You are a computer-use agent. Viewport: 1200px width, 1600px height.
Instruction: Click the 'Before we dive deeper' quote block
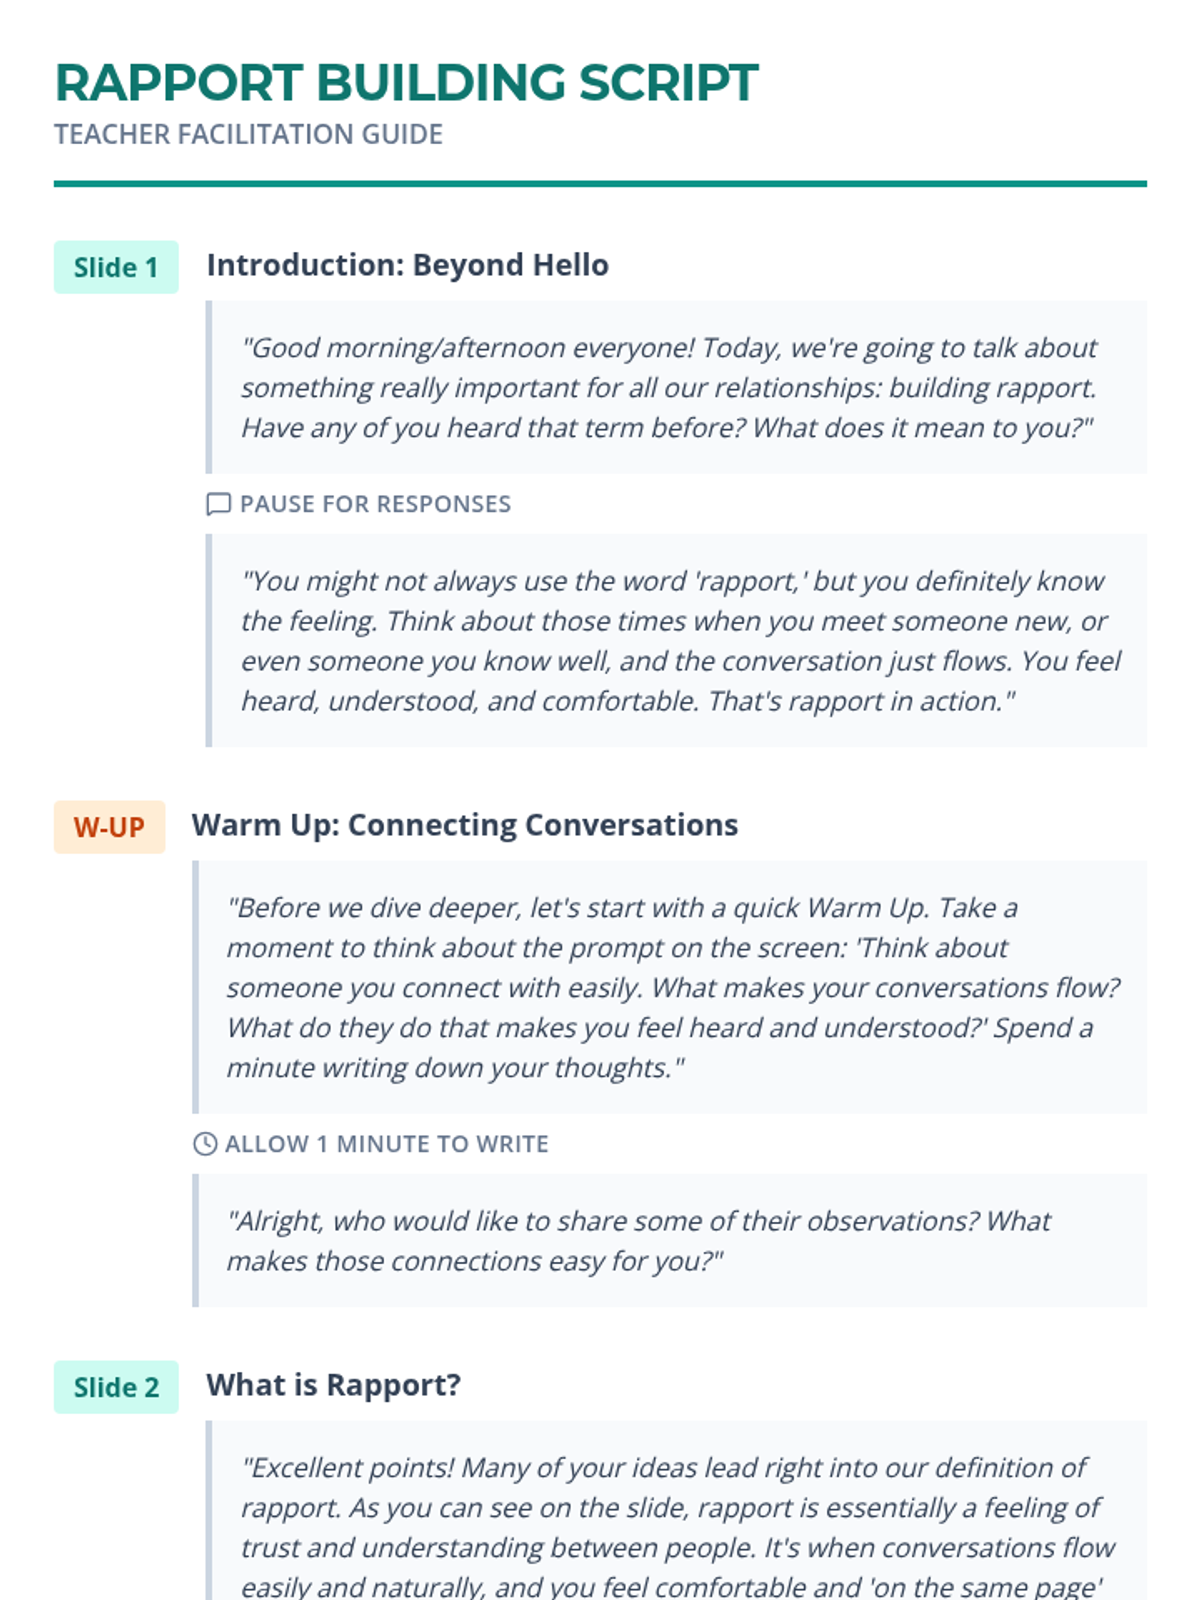coord(670,988)
